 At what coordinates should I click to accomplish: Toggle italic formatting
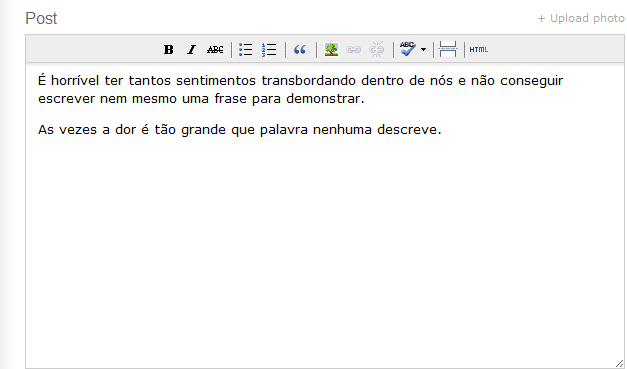192,50
